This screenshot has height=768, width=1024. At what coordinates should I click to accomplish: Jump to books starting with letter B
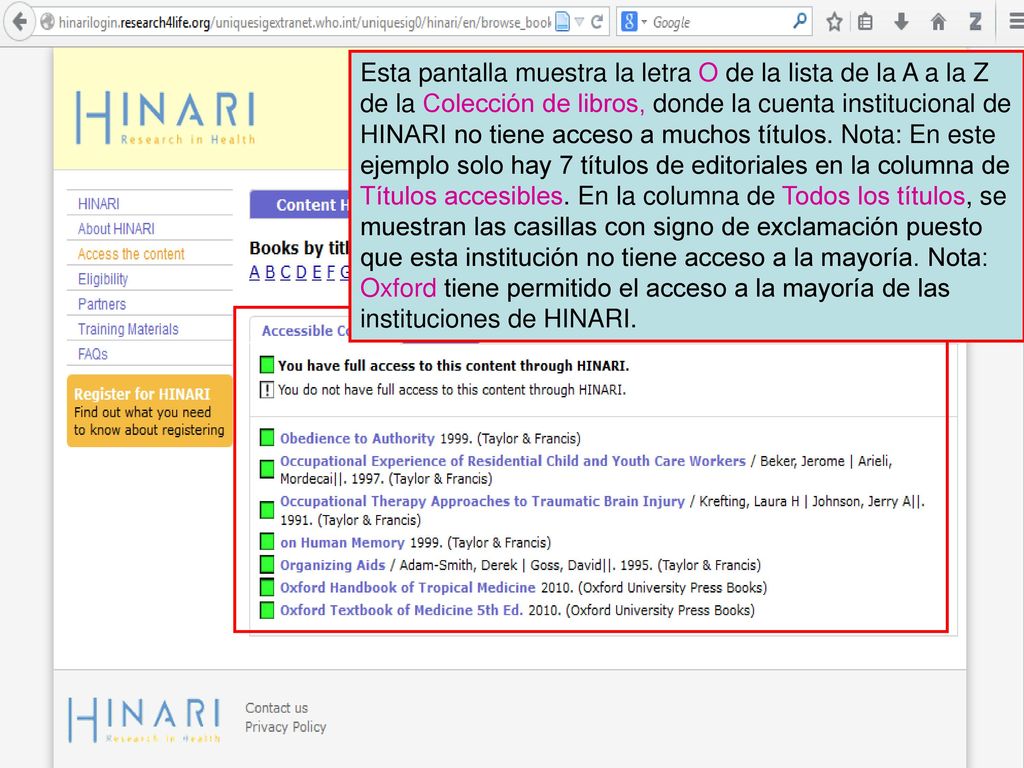(x=270, y=272)
